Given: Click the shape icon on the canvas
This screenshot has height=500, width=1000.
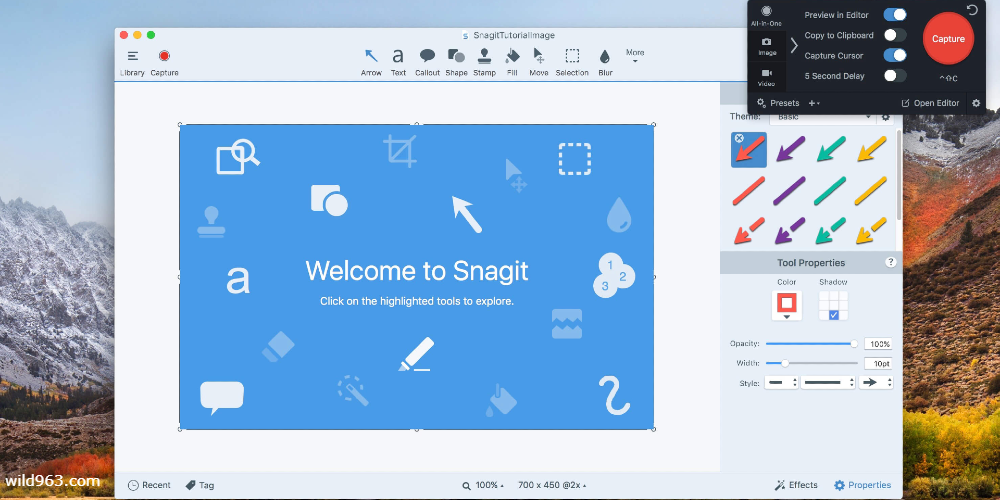Looking at the screenshot, I should pos(329,200).
